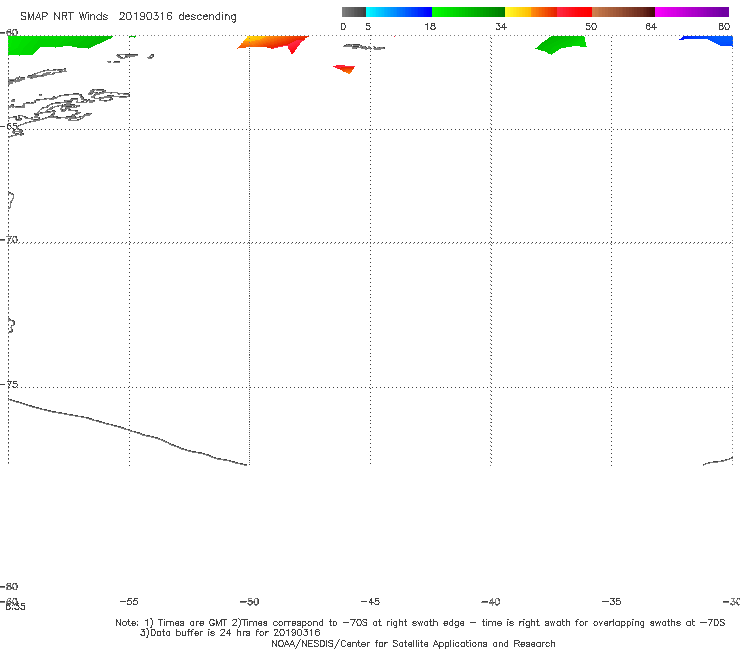Click the coastline curve below latitude -75
Screen dimensions: 740x650
(x=127, y=431)
